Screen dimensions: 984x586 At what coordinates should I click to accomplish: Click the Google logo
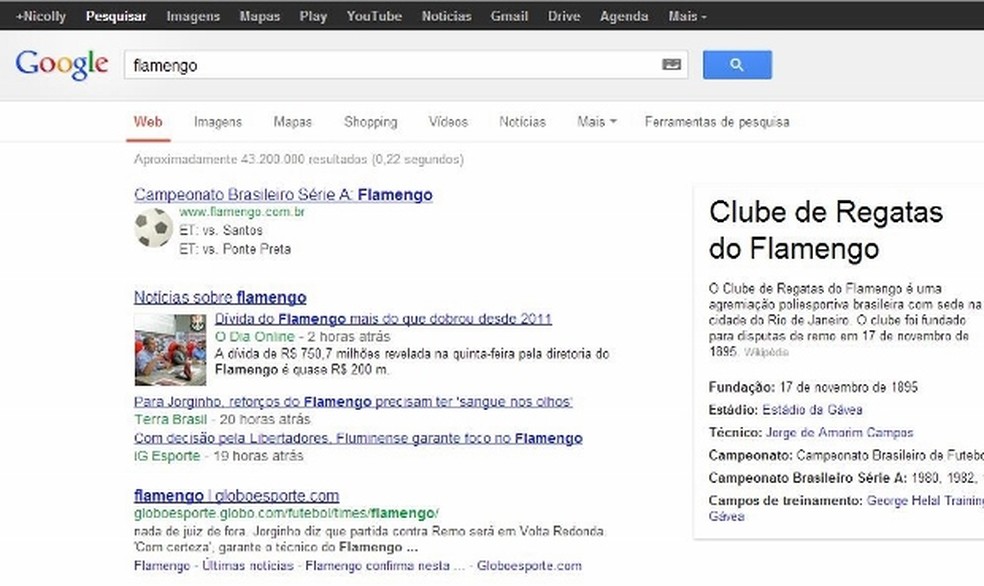click(x=61, y=64)
